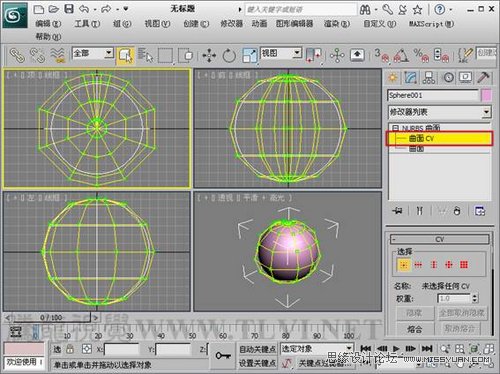Activate the Select and Rotate tool
Screen dimensions: 500x374
pyautogui.click(x=229, y=55)
